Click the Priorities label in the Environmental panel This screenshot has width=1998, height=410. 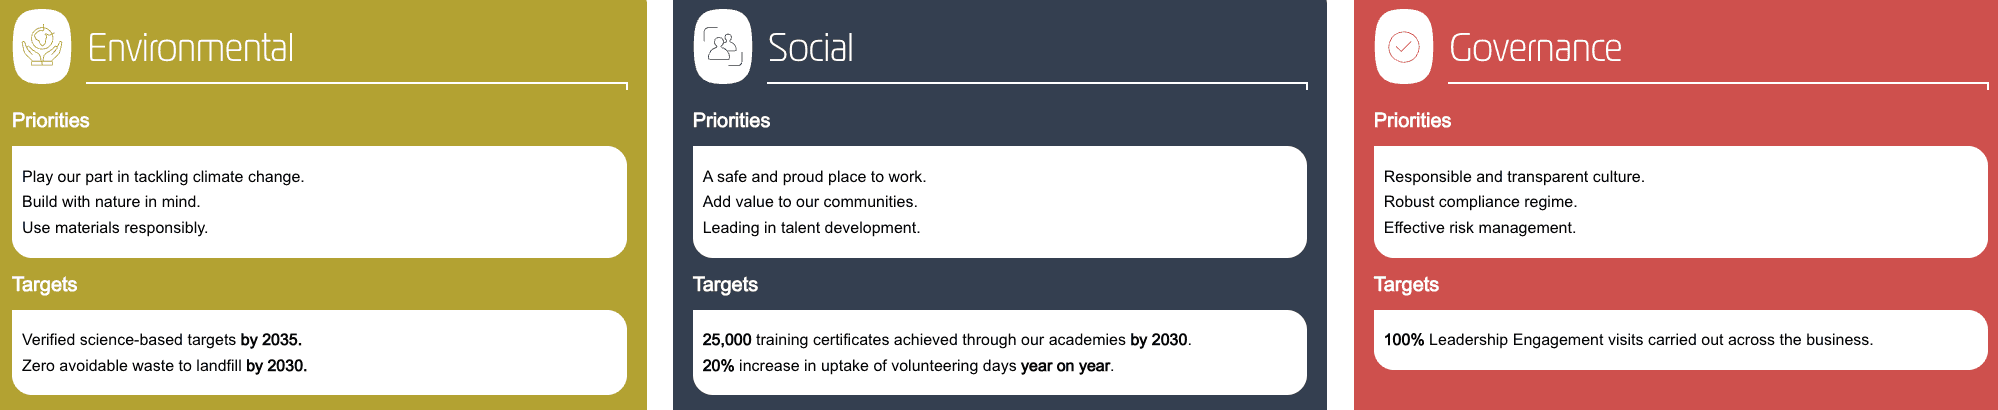(x=51, y=120)
